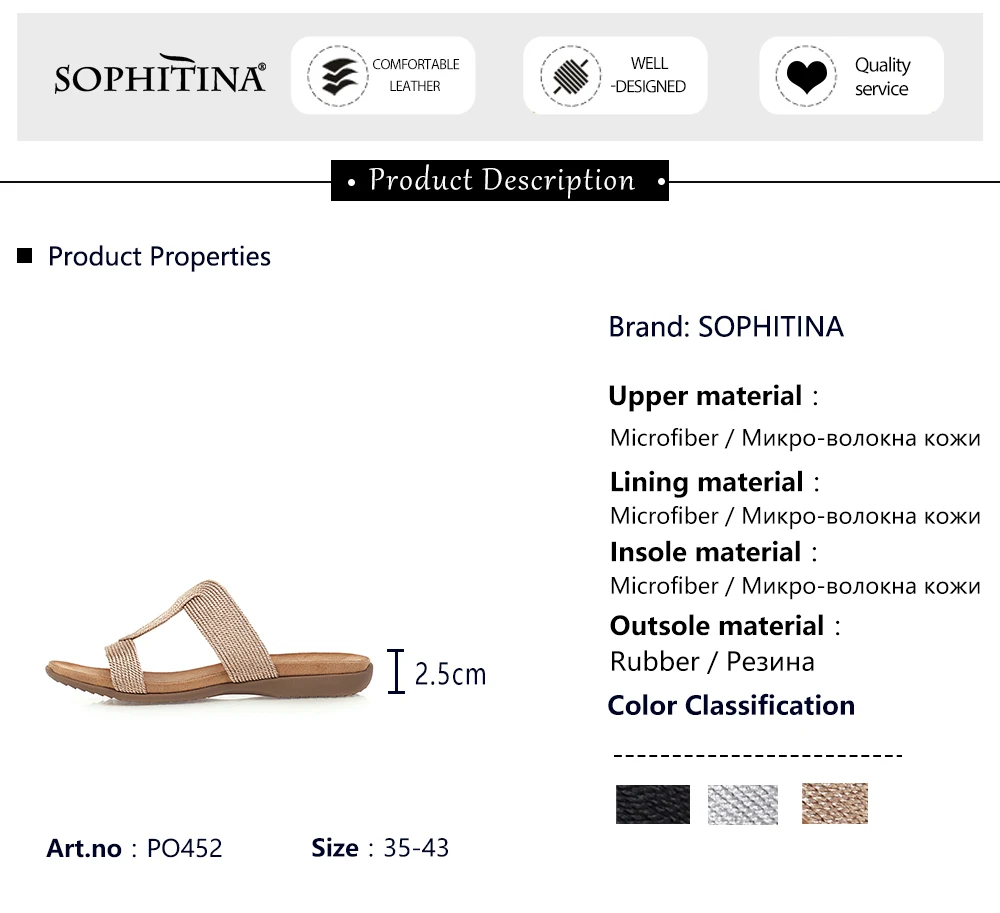The width and height of the screenshot is (1000, 913).
Task: Click the heart quality service icon
Action: tap(806, 76)
